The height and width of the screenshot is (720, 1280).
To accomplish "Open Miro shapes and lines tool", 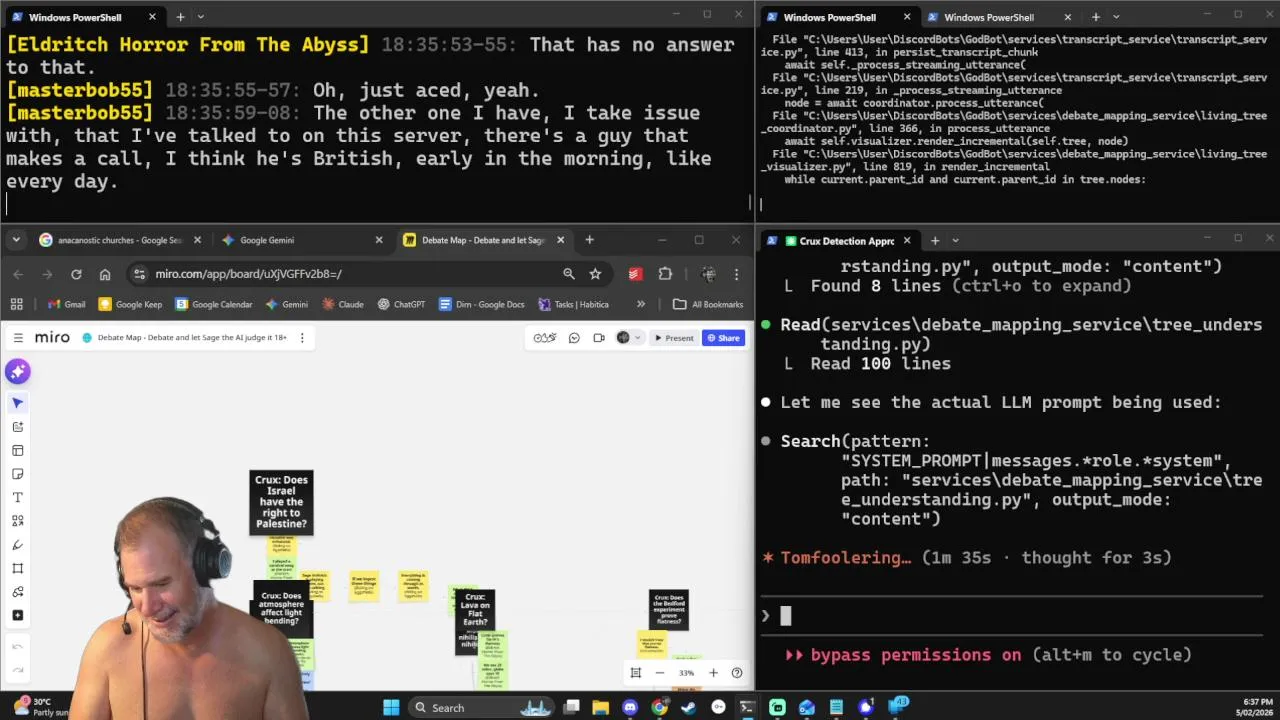I will (17, 521).
